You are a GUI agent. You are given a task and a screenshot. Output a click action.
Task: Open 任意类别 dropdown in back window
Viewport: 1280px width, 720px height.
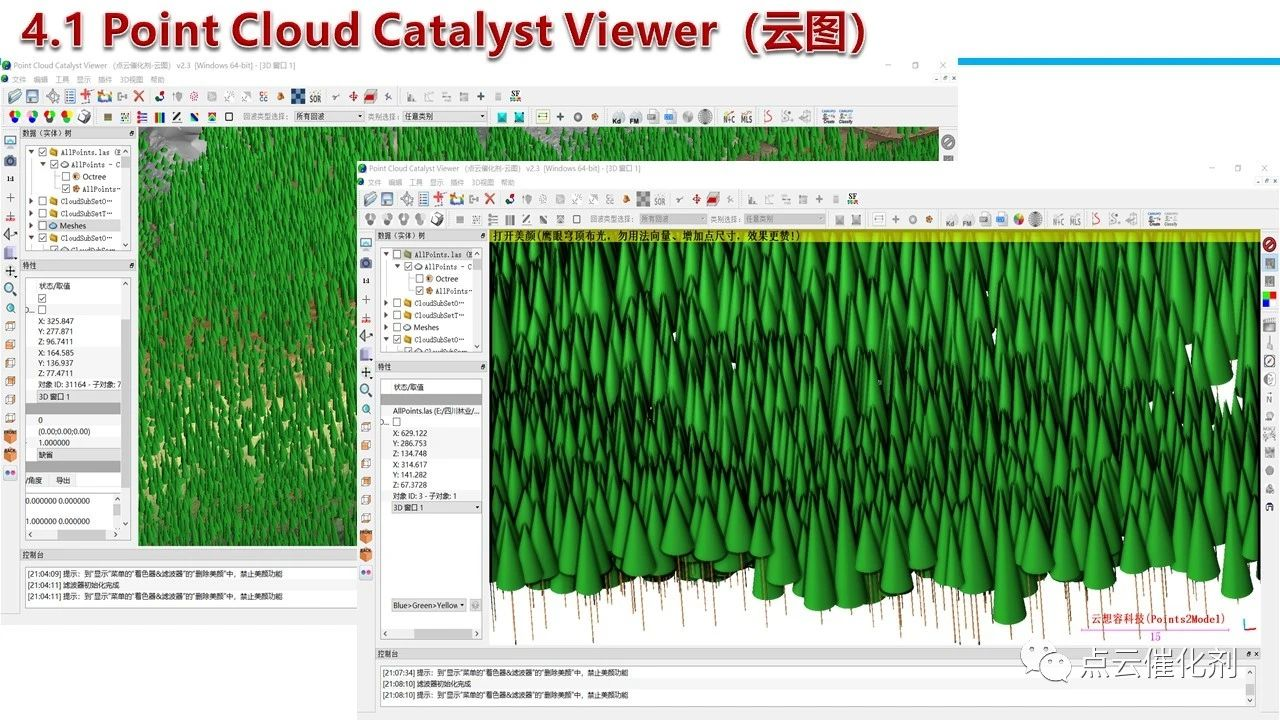pyautogui.click(x=444, y=117)
